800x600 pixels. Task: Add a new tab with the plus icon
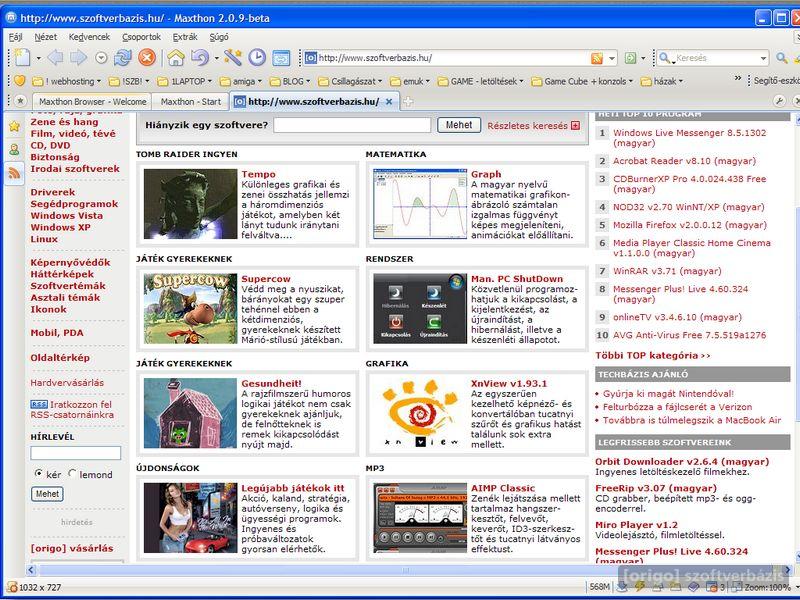click(408, 102)
